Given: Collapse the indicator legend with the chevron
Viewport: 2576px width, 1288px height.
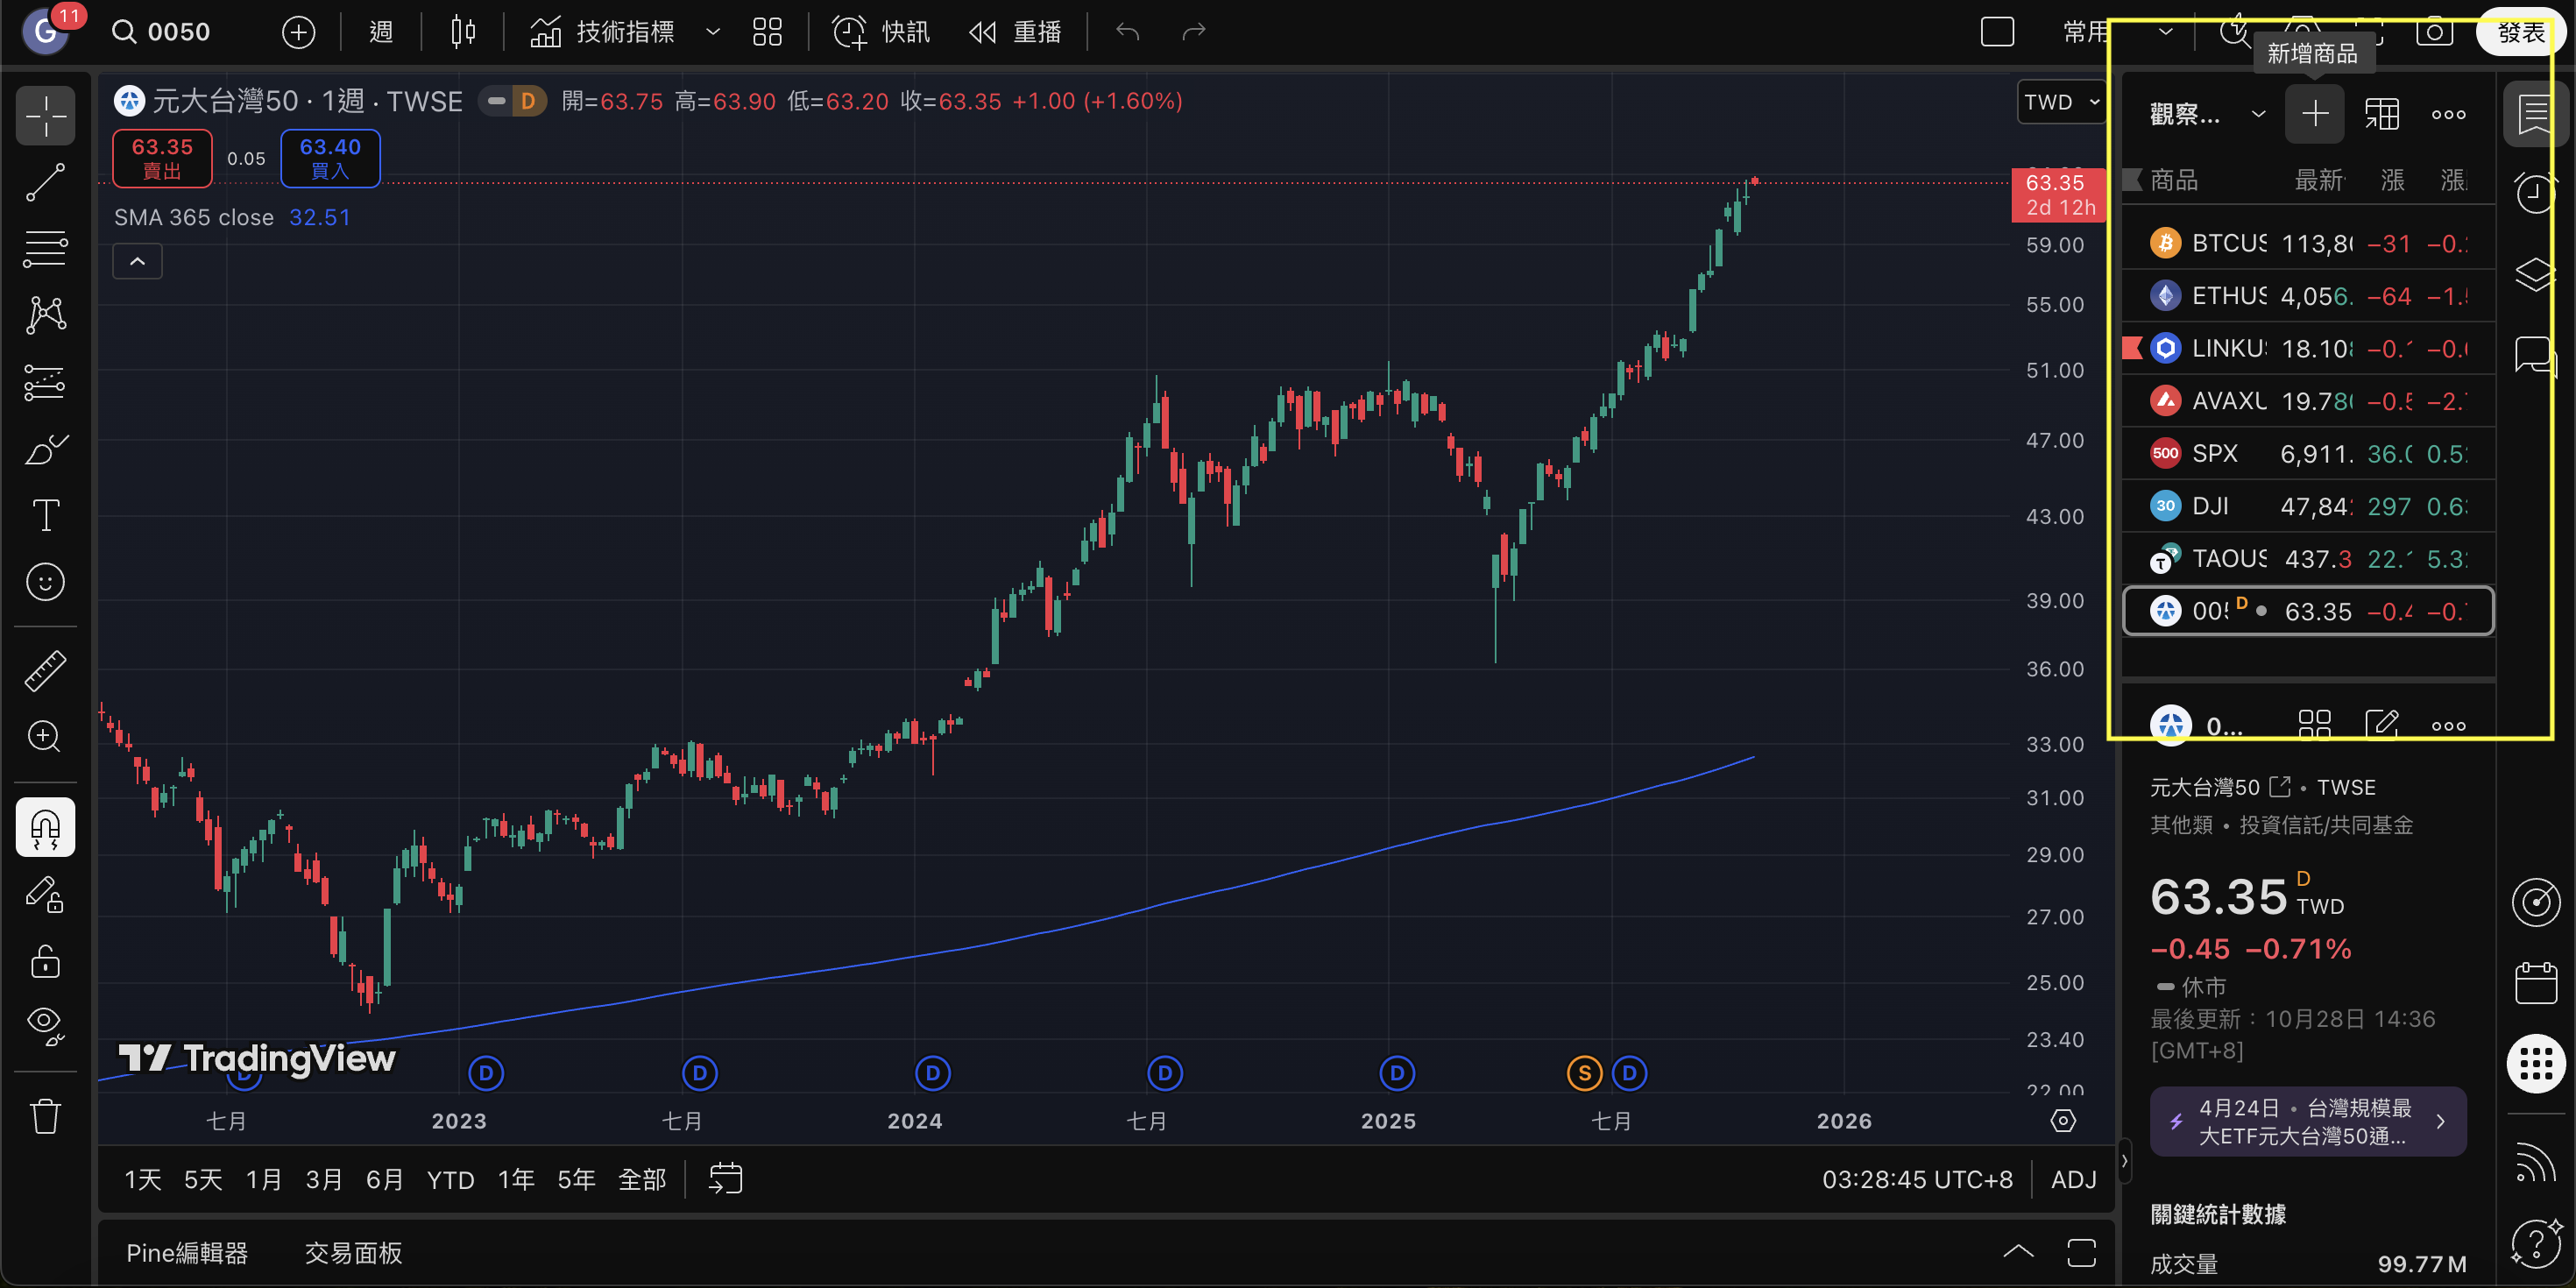Looking at the screenshot, I should tap(137, 262).
